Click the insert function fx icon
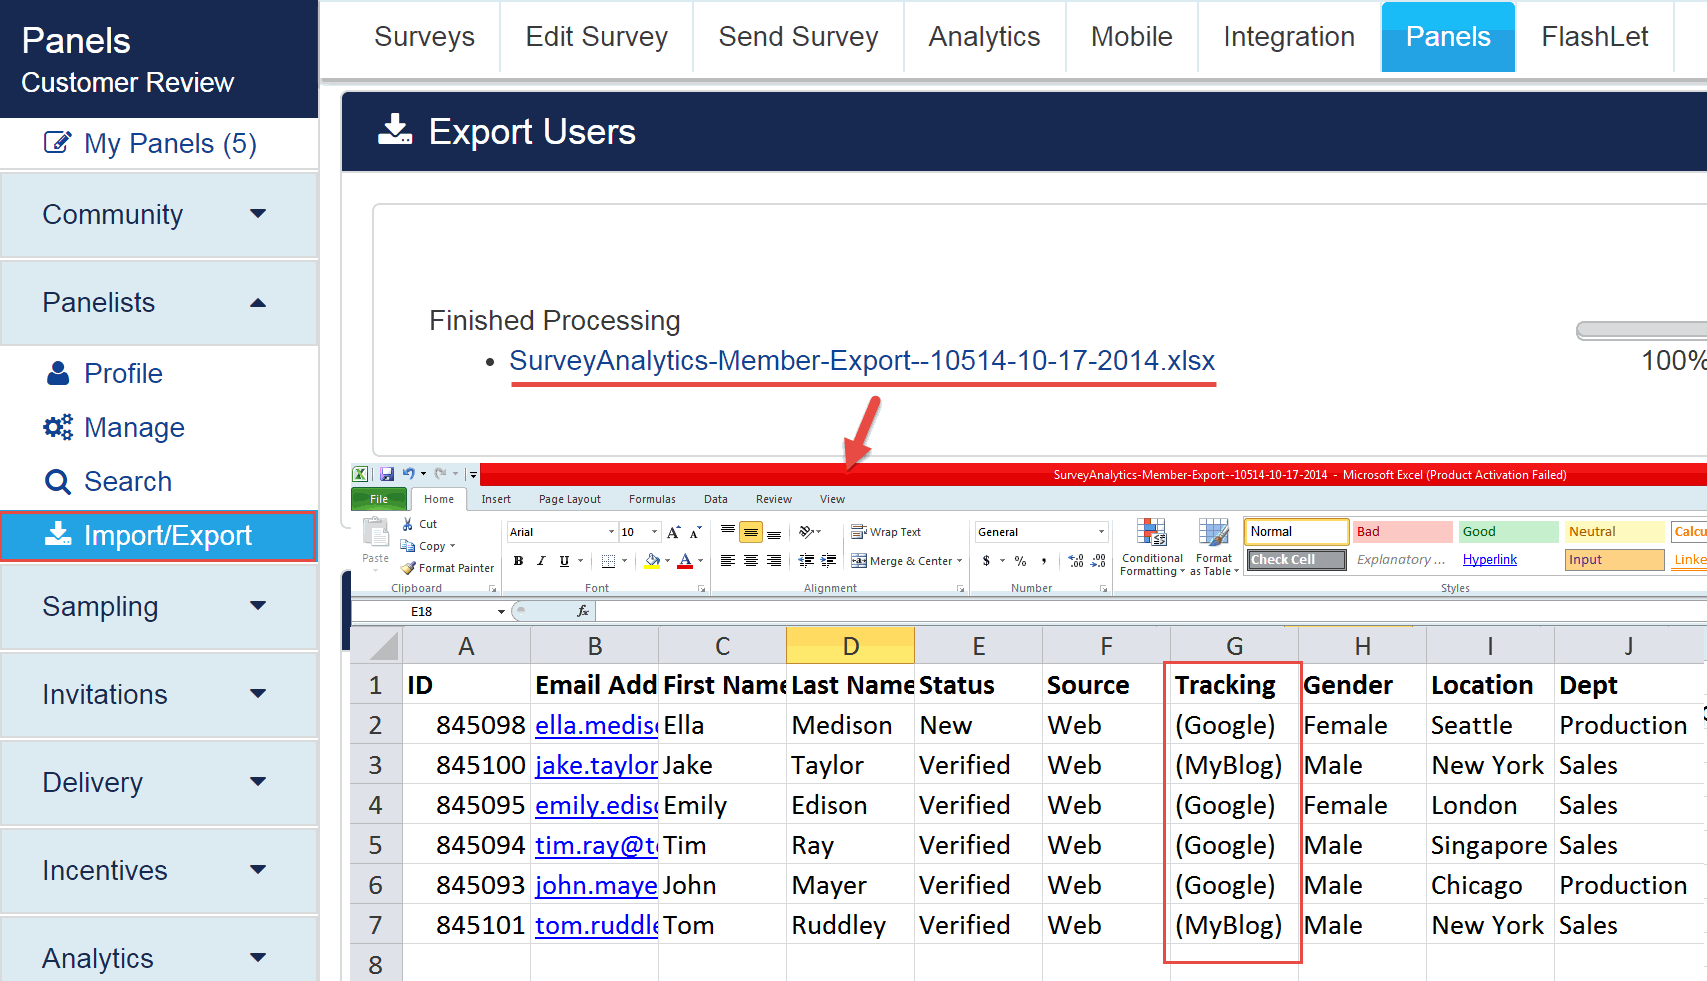This screenshot has width=1707, height=981. pos(583,611)
